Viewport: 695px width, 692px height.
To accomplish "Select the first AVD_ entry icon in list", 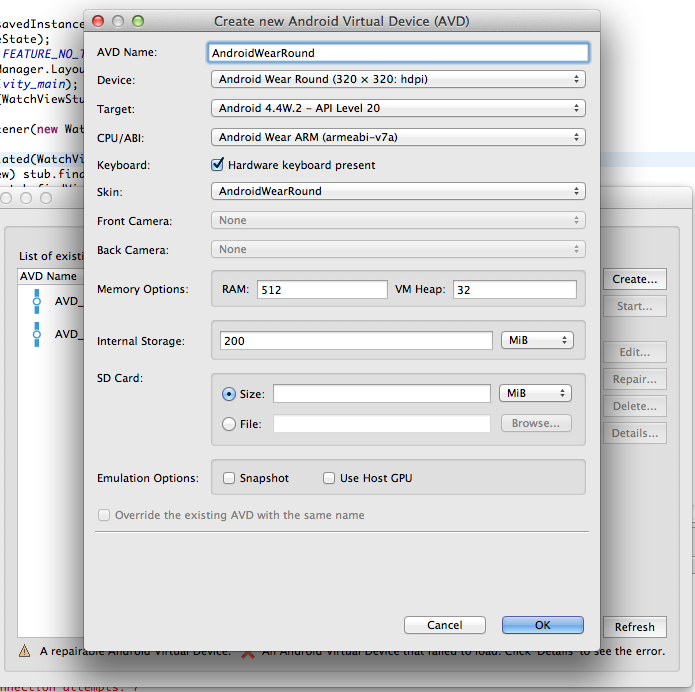I will click(37, 301).
